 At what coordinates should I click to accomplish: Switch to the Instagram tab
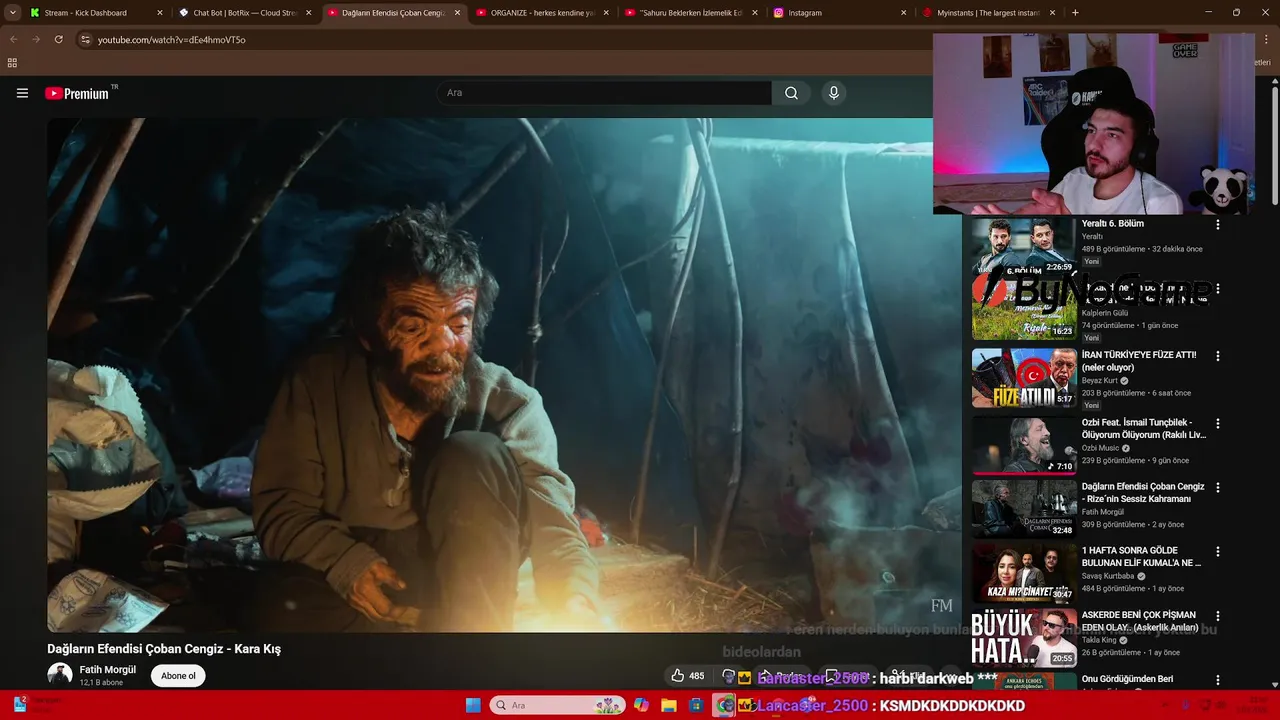839,13
